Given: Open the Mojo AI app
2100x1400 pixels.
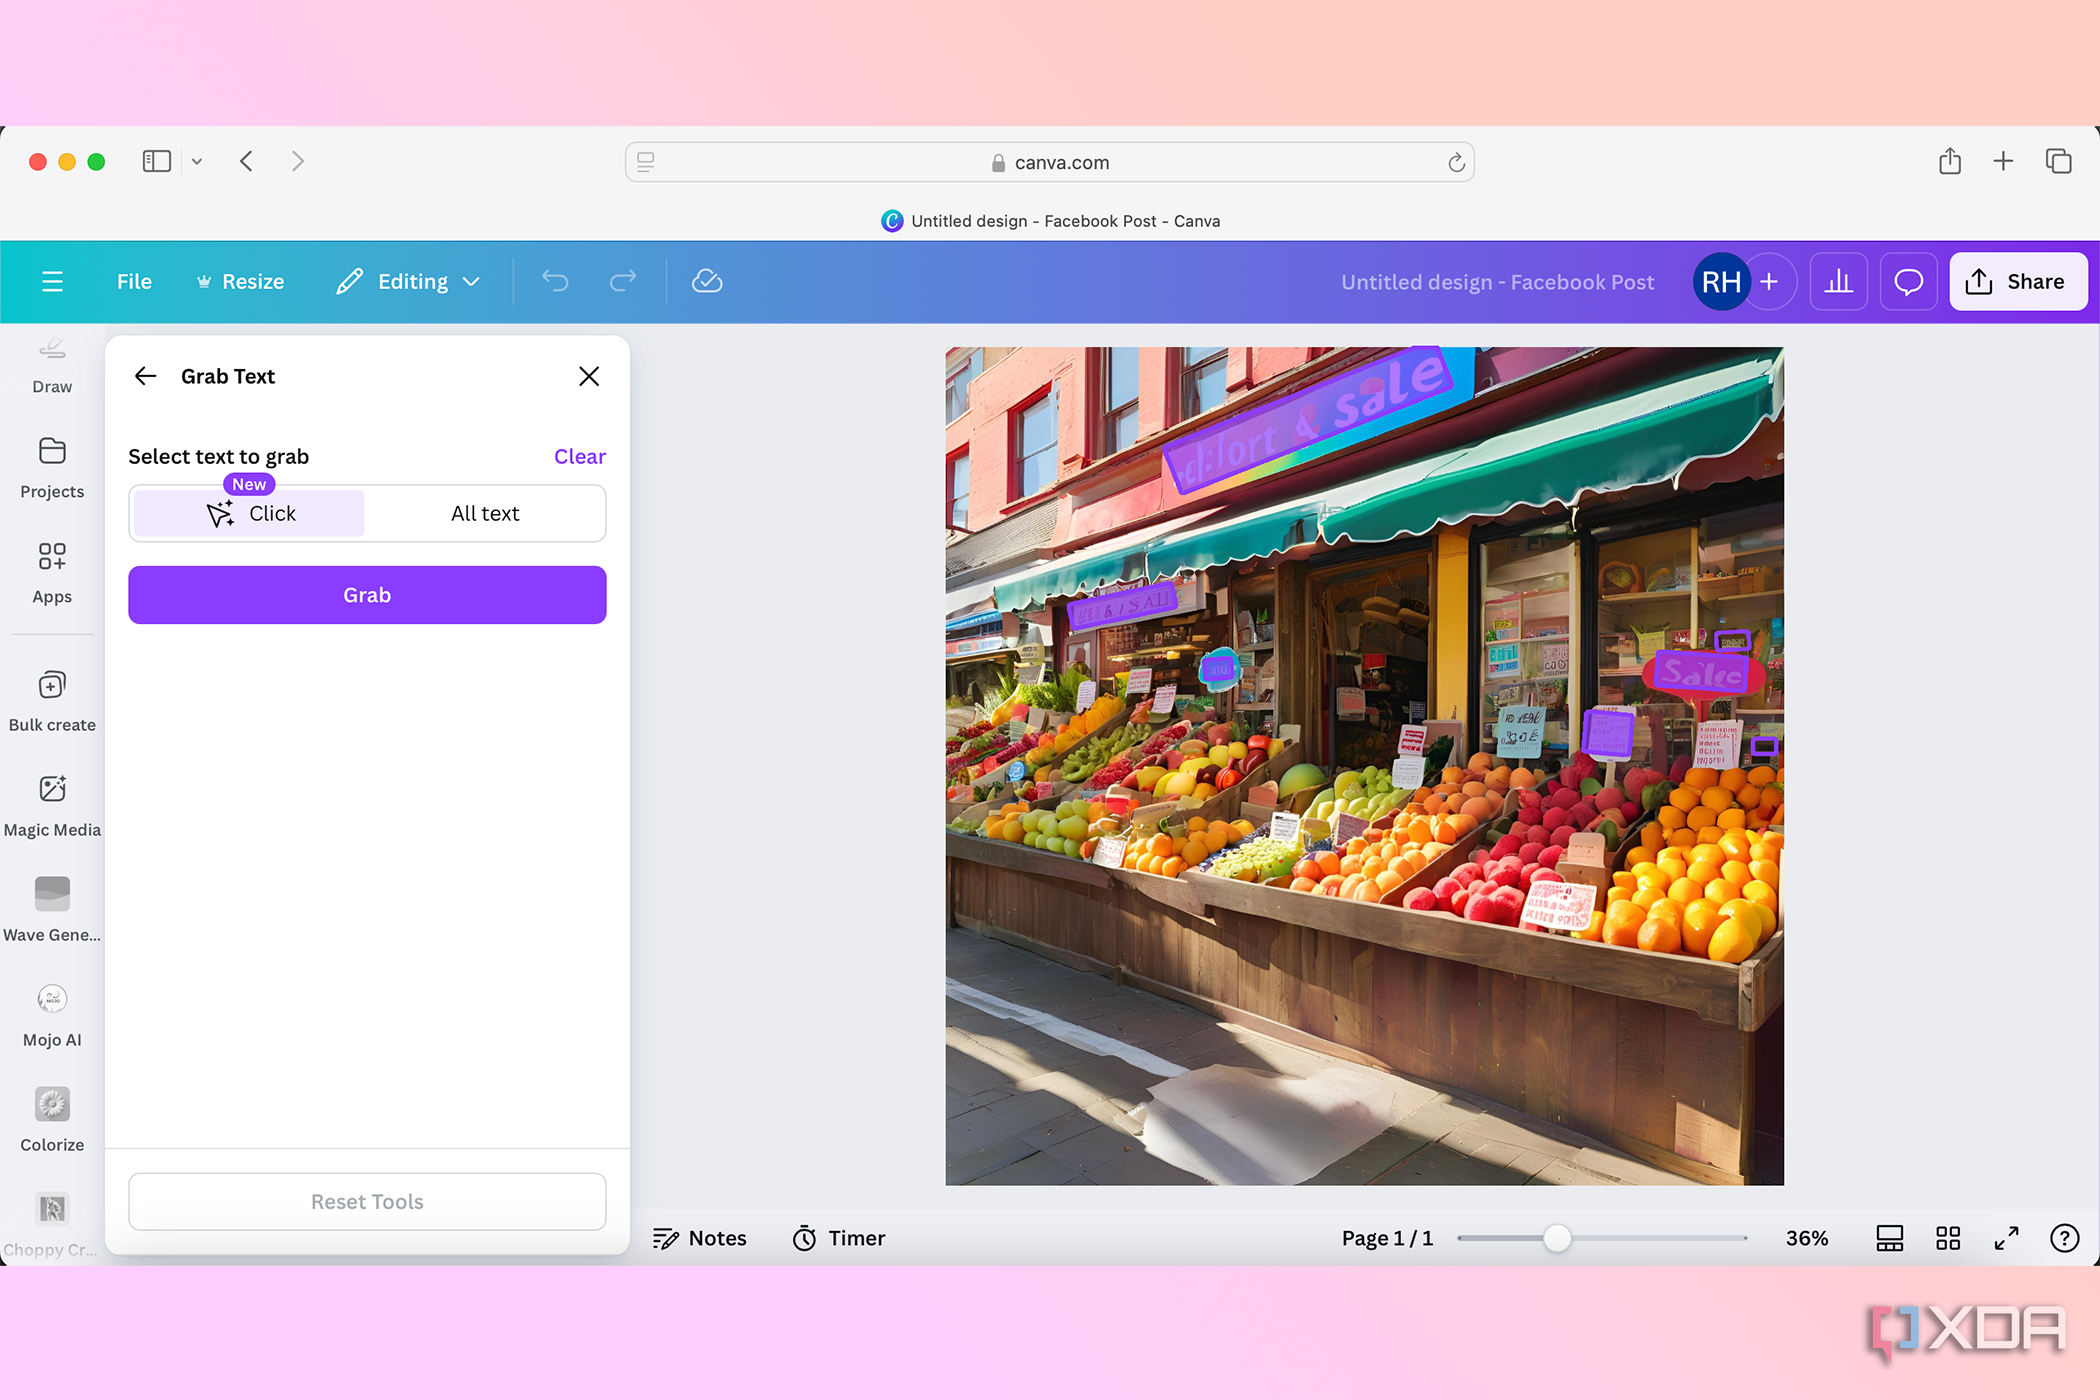Looking at the screenshot, I should [52, 1016].
